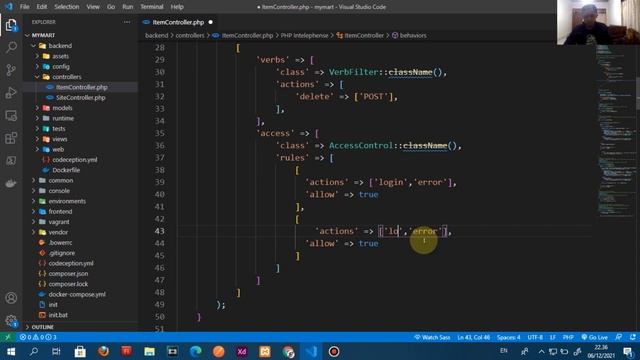Open File Explorer from taskbar
The width and height of the screenshot is (640, 360).
pos(149,351)
